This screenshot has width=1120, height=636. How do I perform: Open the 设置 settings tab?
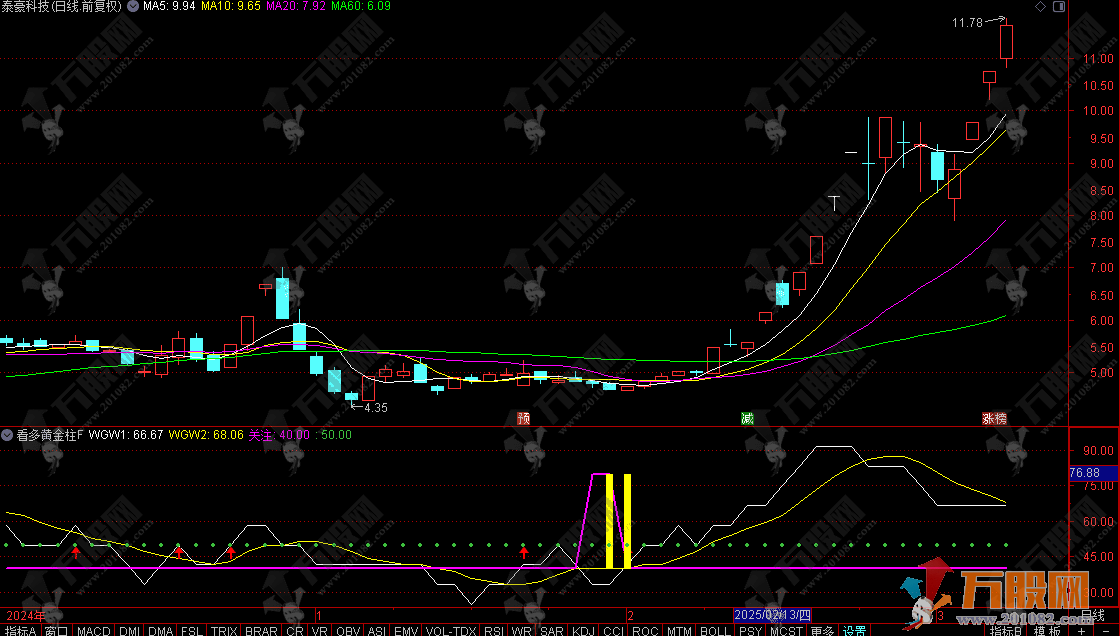click(x=854, y=630)
